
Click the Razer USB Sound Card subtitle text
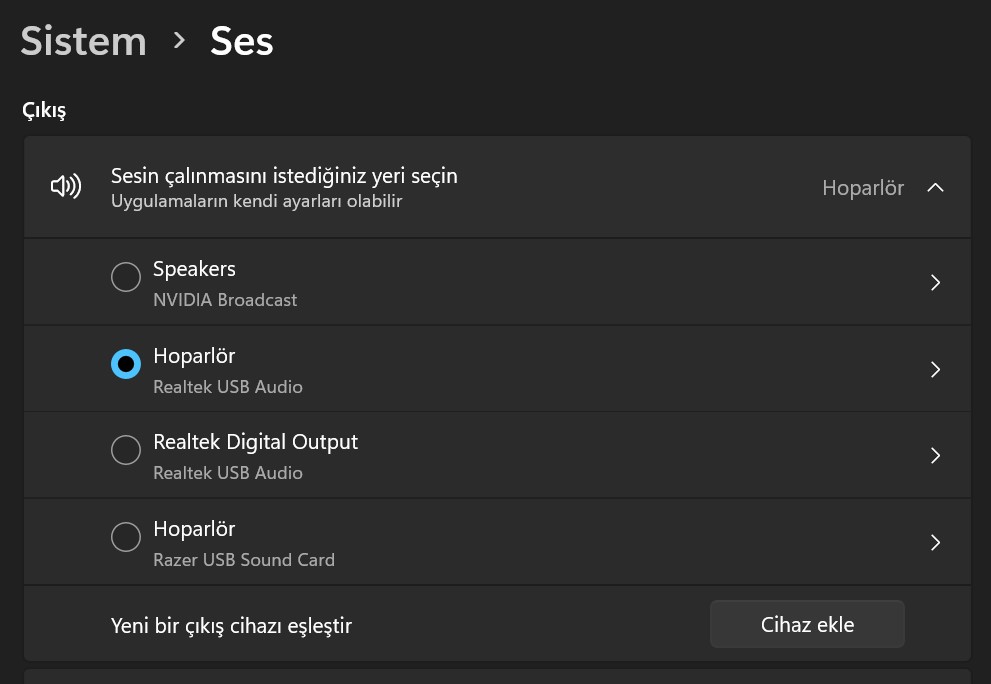tap(244, 560)
